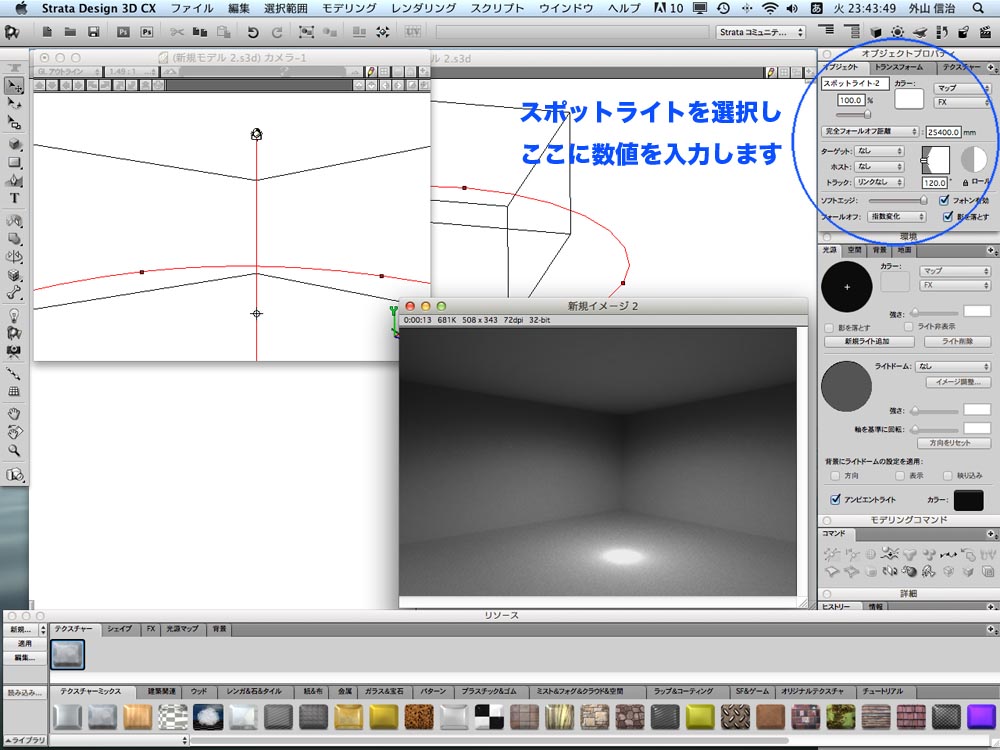The height and width of the screenshot is (750, 1000).
Task: Open the トラック dropdown
Action: coord(879,182)
